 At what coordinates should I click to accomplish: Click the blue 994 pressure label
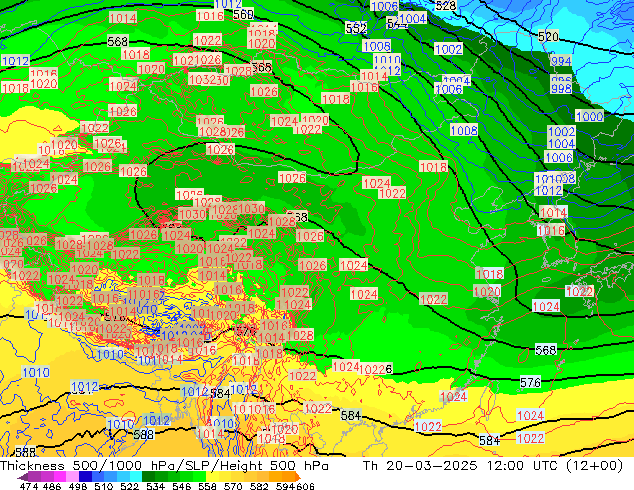[x=561, y=61]
